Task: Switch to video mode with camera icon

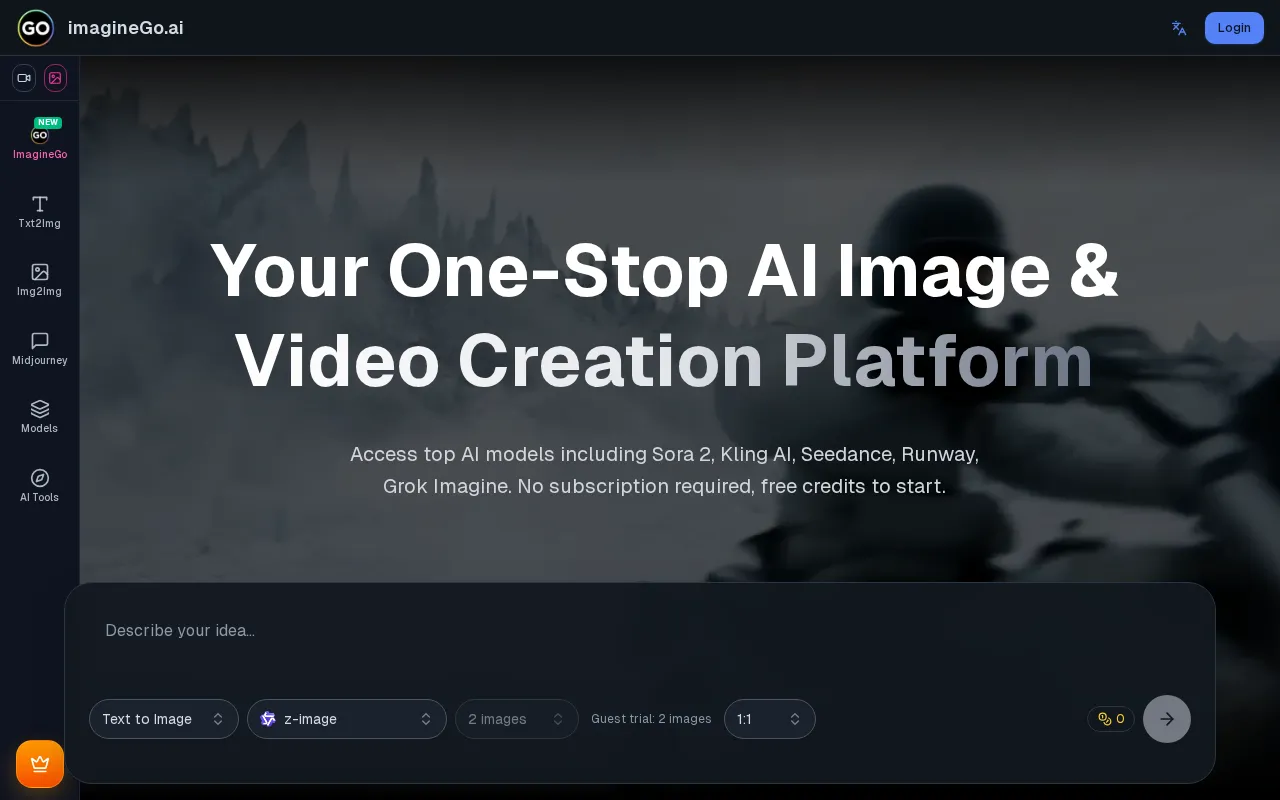Action: [x=24, y=78]
